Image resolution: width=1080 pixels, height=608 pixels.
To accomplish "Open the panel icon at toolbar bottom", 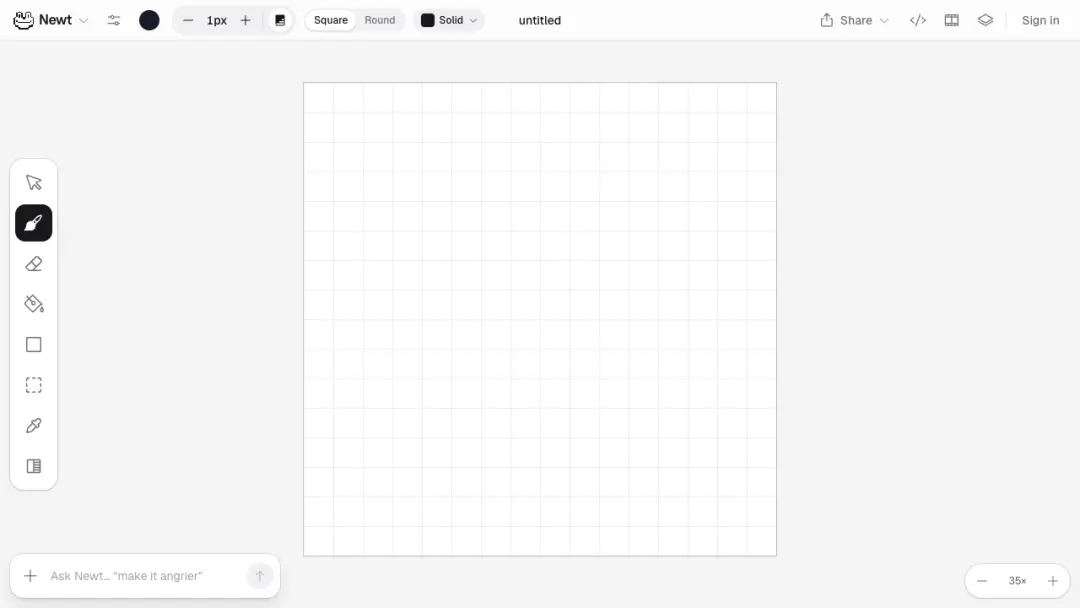I will (x=34, y=466).
